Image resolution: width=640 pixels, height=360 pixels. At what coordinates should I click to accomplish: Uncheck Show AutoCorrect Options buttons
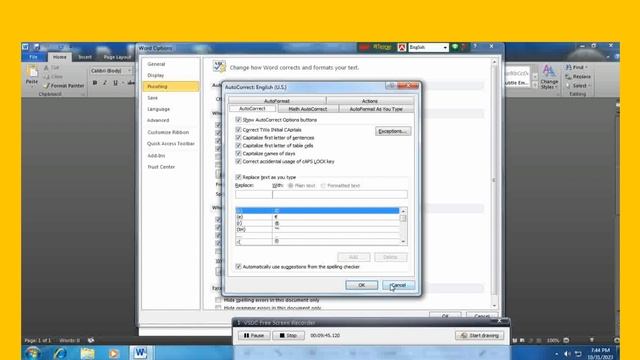(238, 120)
